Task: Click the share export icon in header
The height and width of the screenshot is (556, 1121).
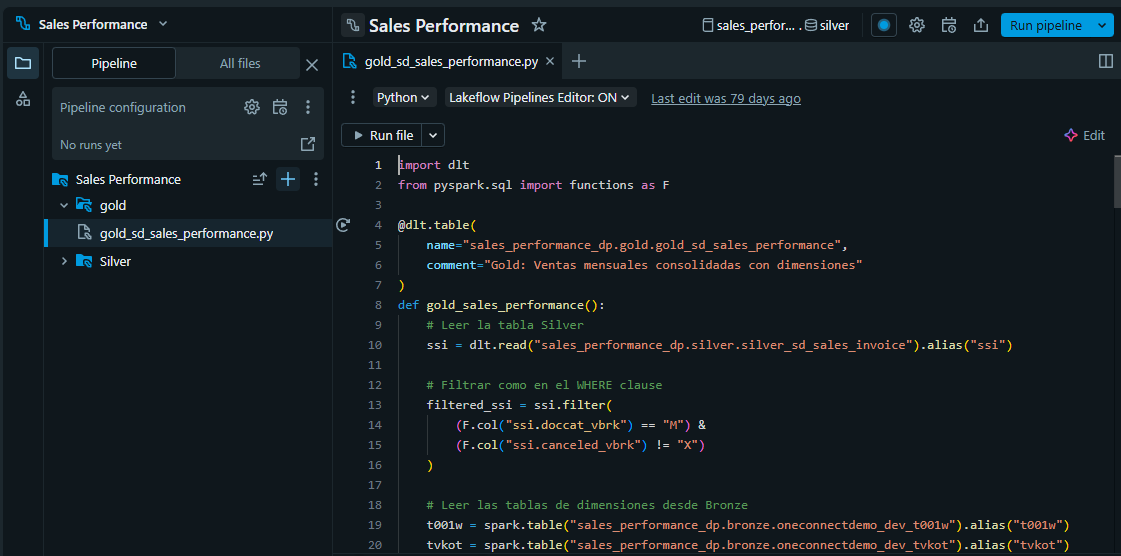Action: (x=981, y=25)
